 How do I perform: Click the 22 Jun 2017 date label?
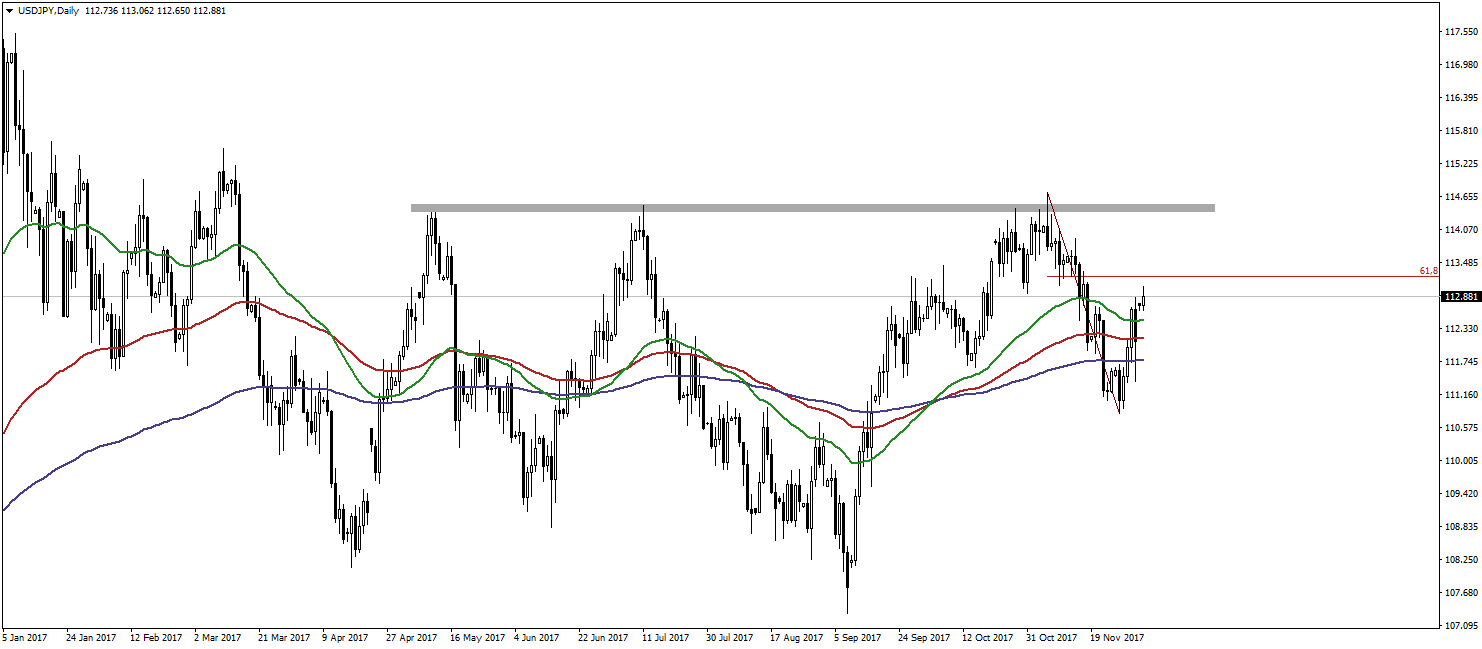pos(604,637)
